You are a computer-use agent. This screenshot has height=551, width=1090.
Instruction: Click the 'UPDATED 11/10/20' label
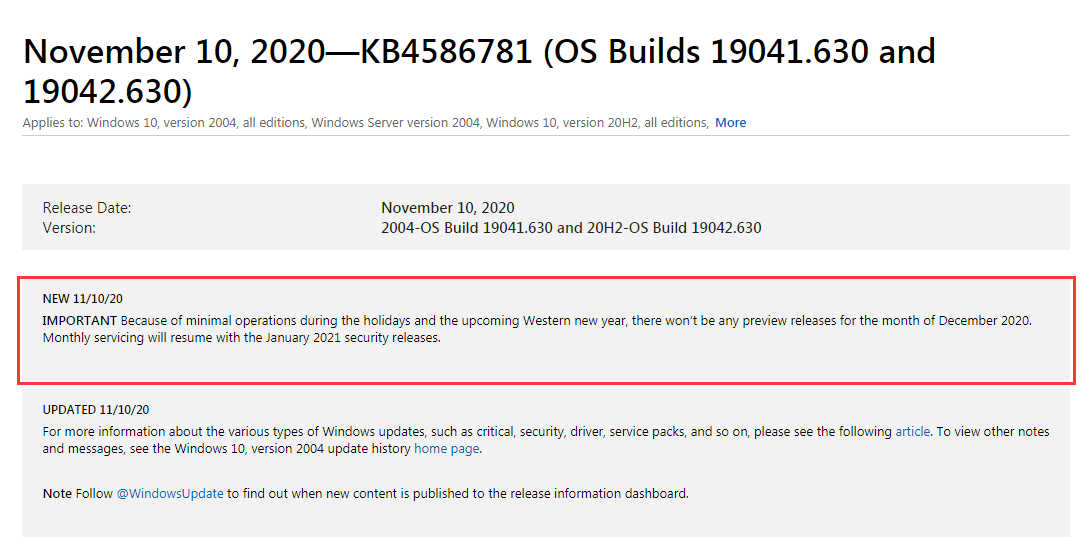96,410
